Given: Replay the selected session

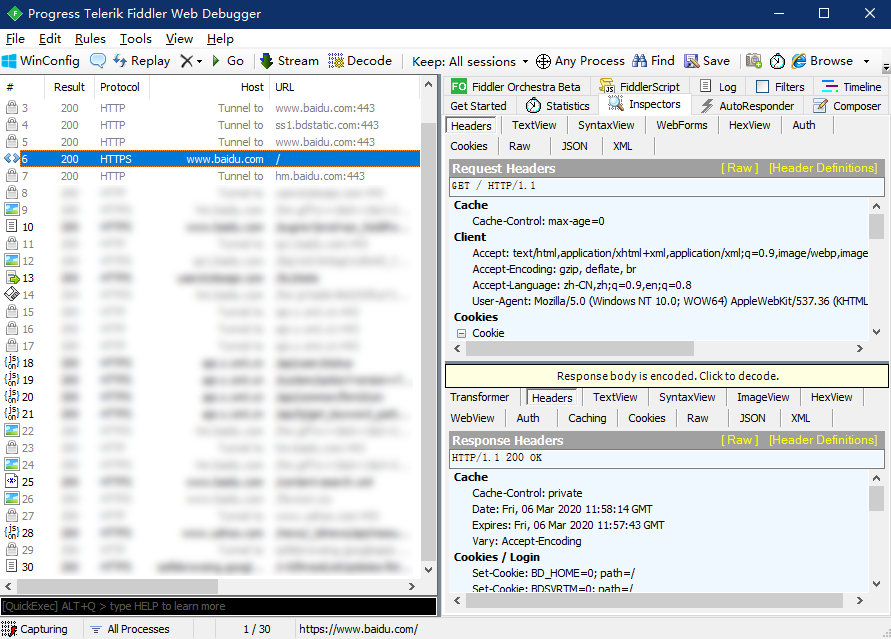Looking at the screenshot, I should pos(141,61).
